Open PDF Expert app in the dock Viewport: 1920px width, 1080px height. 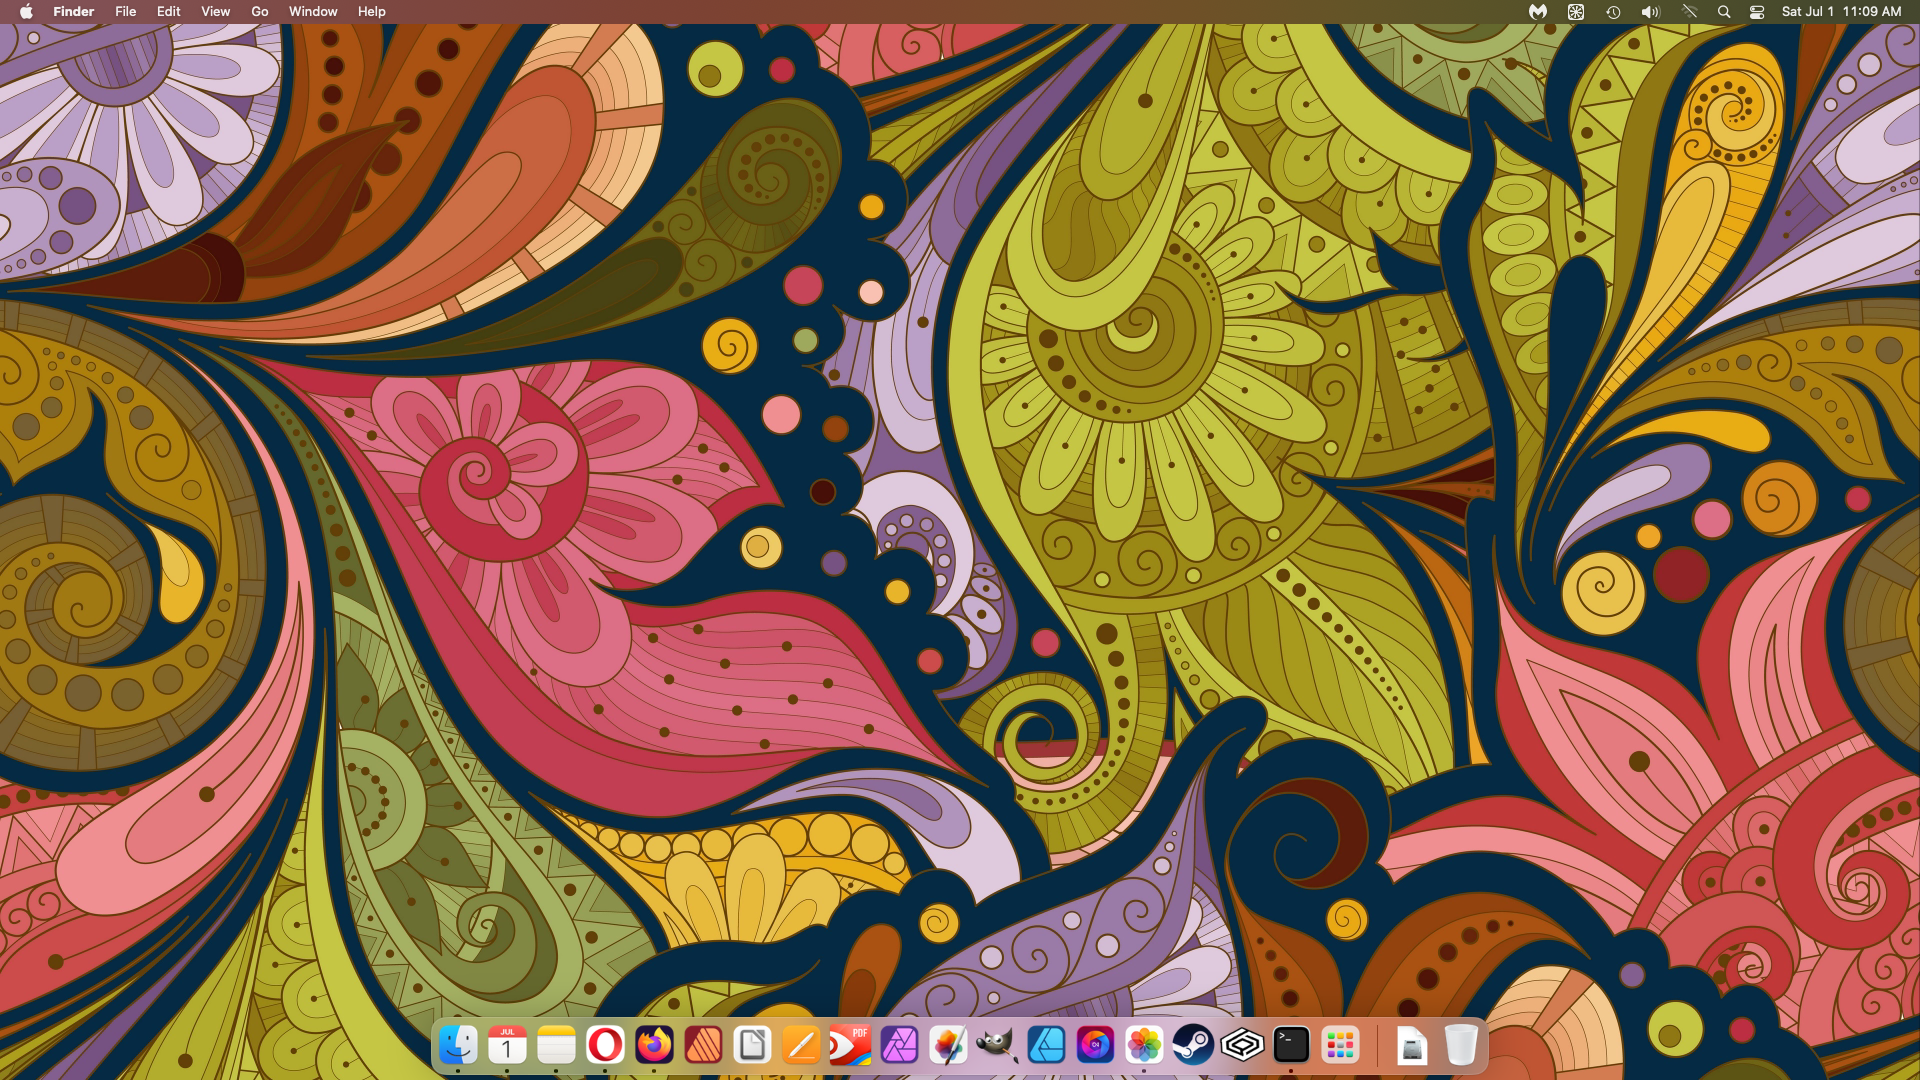coord(850,1046)
